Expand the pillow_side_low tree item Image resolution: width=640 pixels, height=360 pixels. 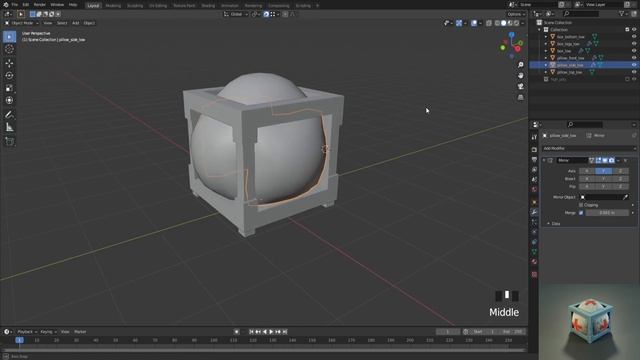546,65
